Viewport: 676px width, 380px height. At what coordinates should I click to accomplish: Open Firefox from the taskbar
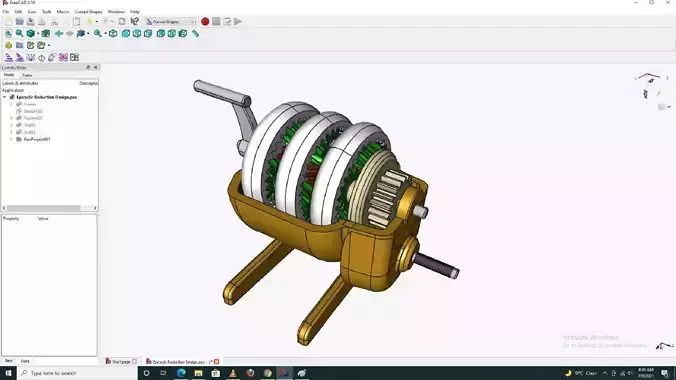point(250,373)
